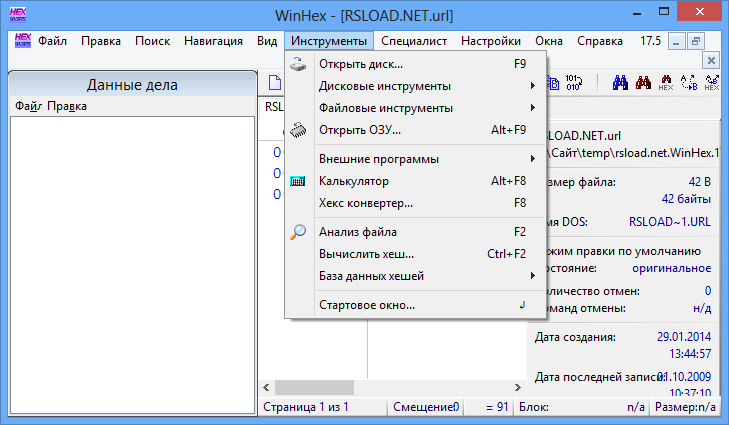Launch Калькулятор from the menu
The width and height of the screenshot is (729, 425).
[415, 181]
